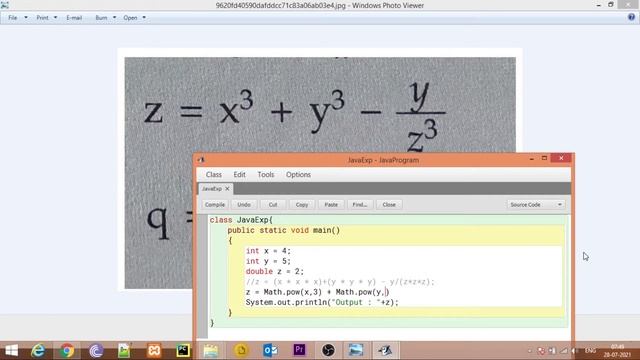
Task: Open the Outlook taskbar icon
Action: coord(270,351)
